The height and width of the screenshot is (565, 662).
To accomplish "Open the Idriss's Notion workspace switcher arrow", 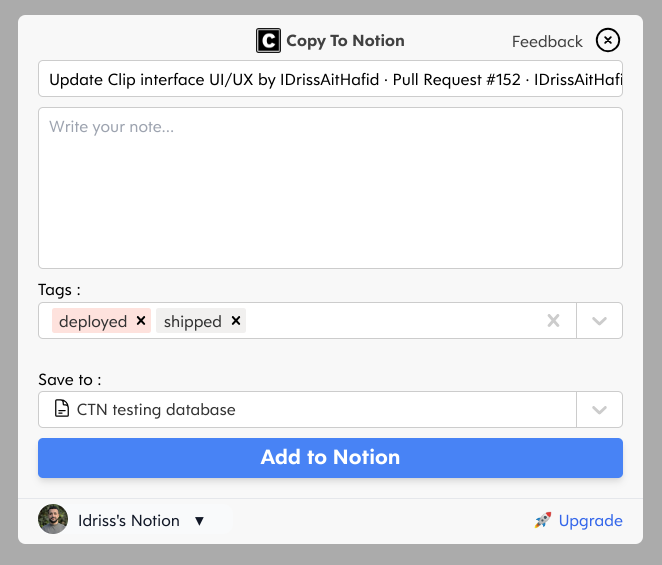I will pos(199,521).
